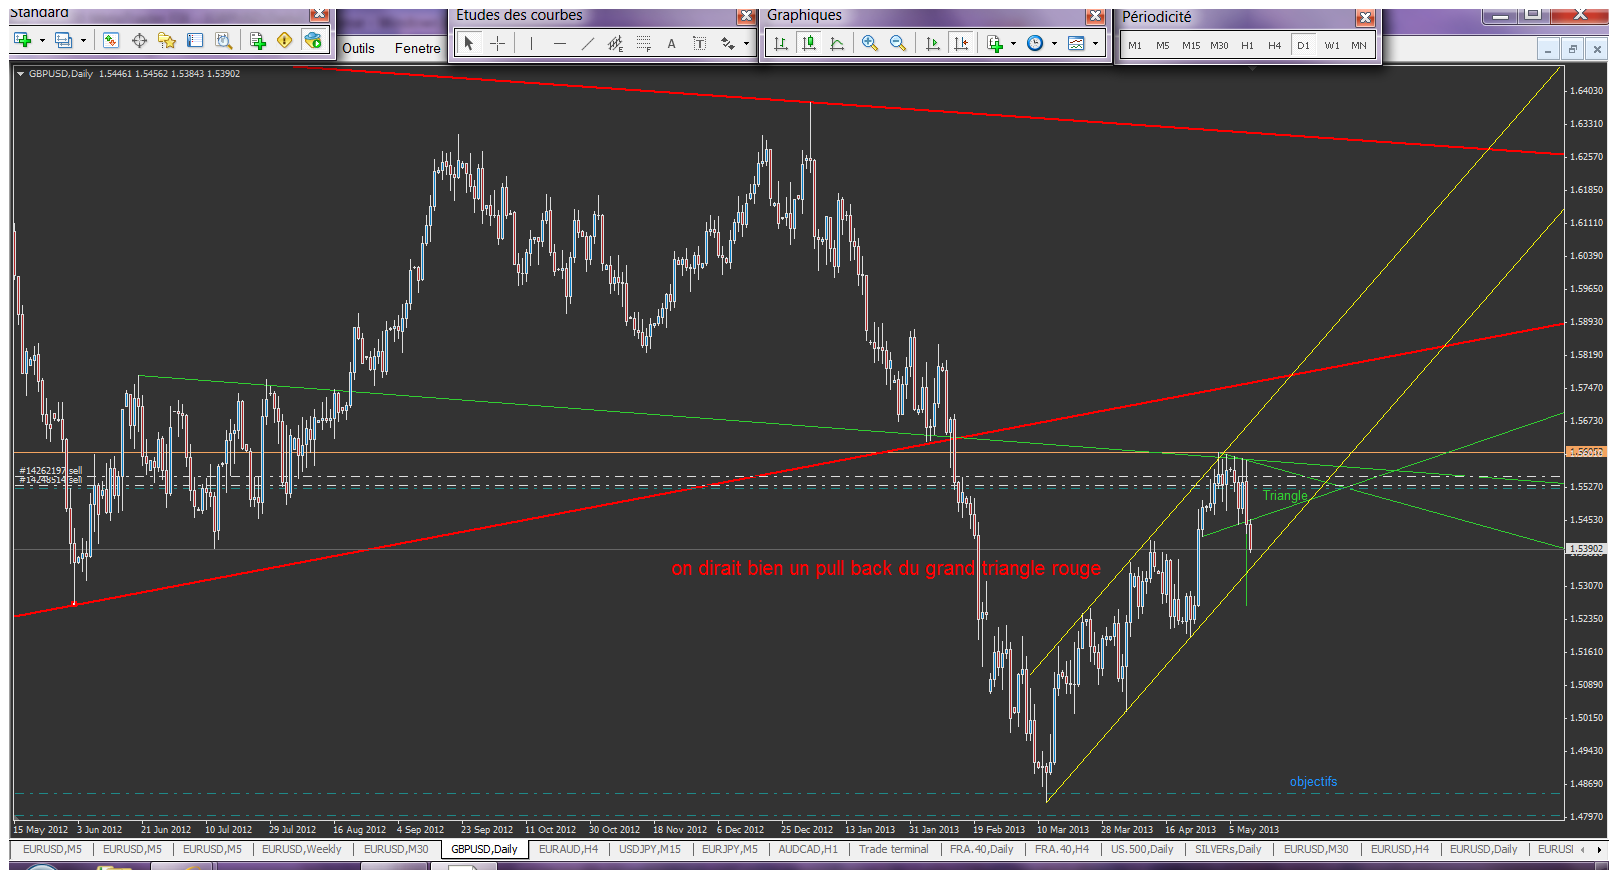Screen dimensions: 1618x870
Task: Toggle Expert Advisors auto-trading
Action: [313, 40]
